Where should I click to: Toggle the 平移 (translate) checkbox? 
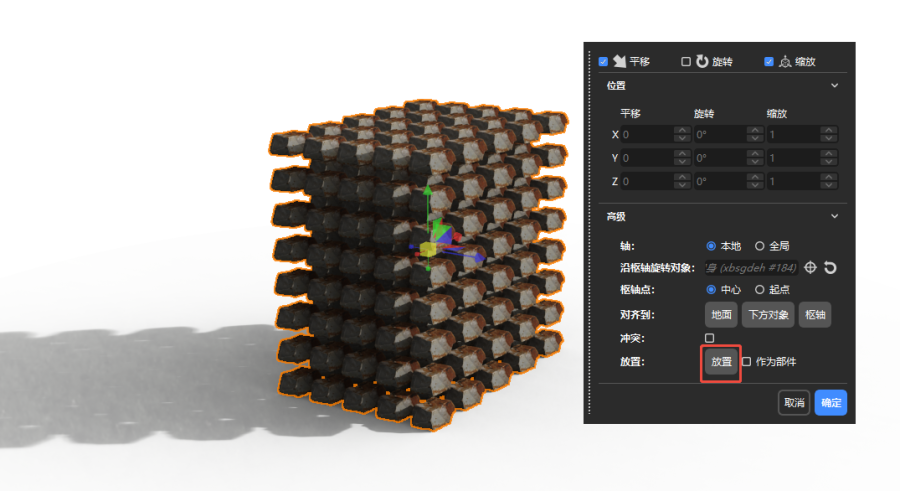tap(604, 62)
